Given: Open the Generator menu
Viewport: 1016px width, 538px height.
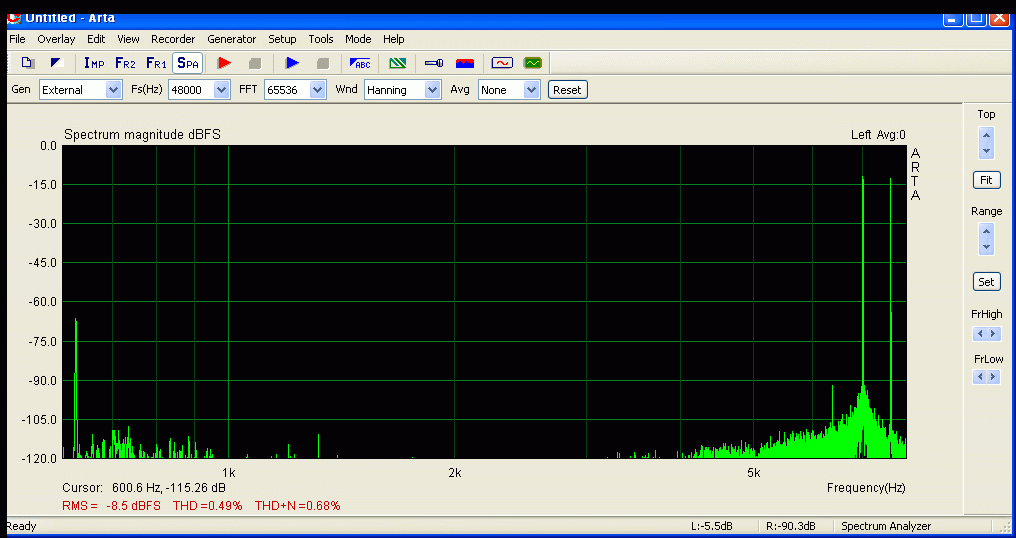Looking at the screenshot, I should click(x=231, y=39).
